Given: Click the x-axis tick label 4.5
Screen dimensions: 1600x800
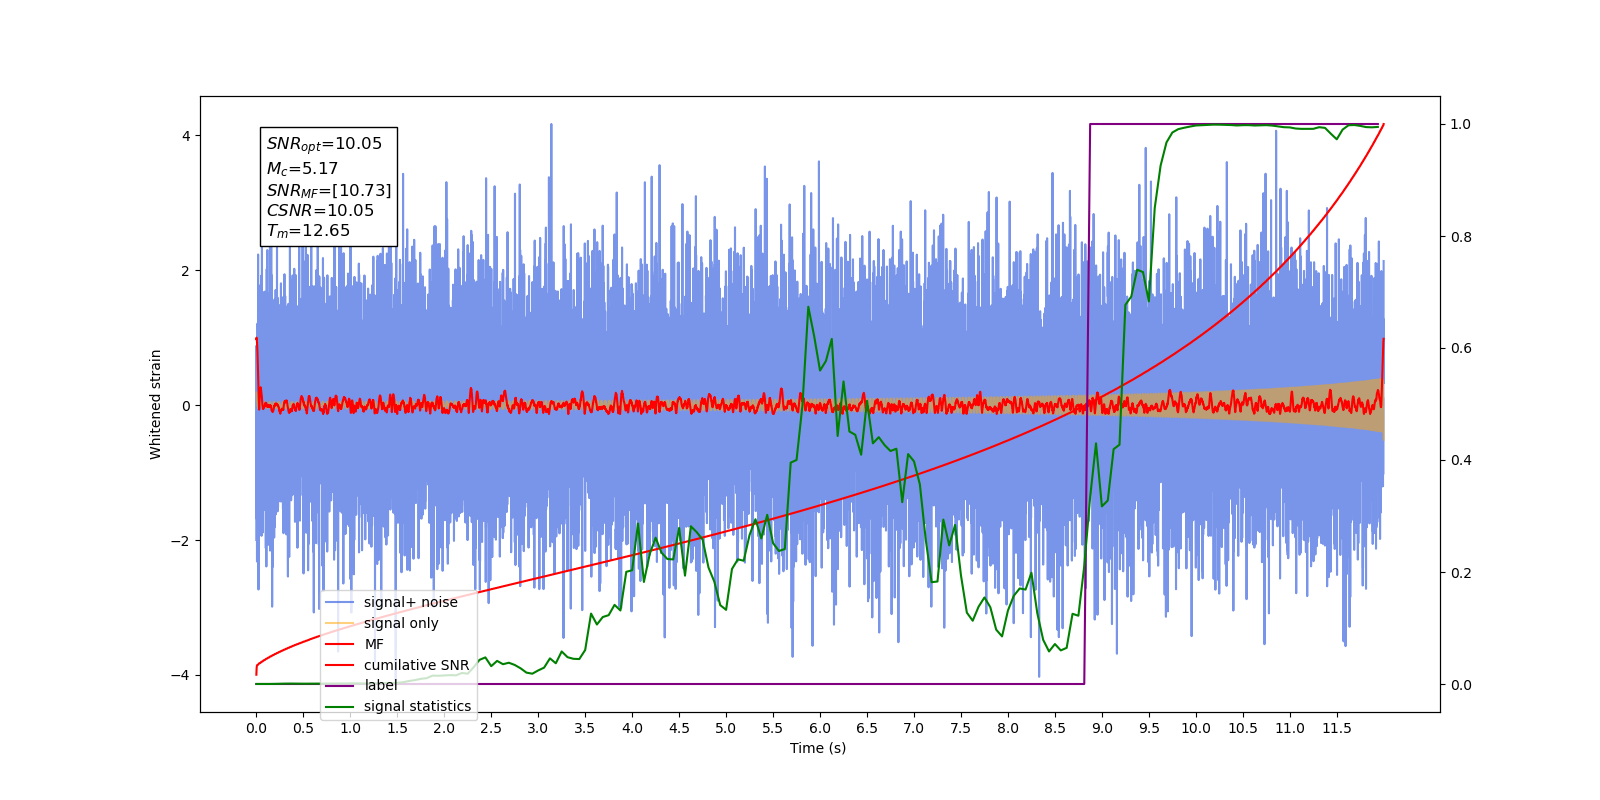Looking at the screenshot, I should click(x=679, y=728).
